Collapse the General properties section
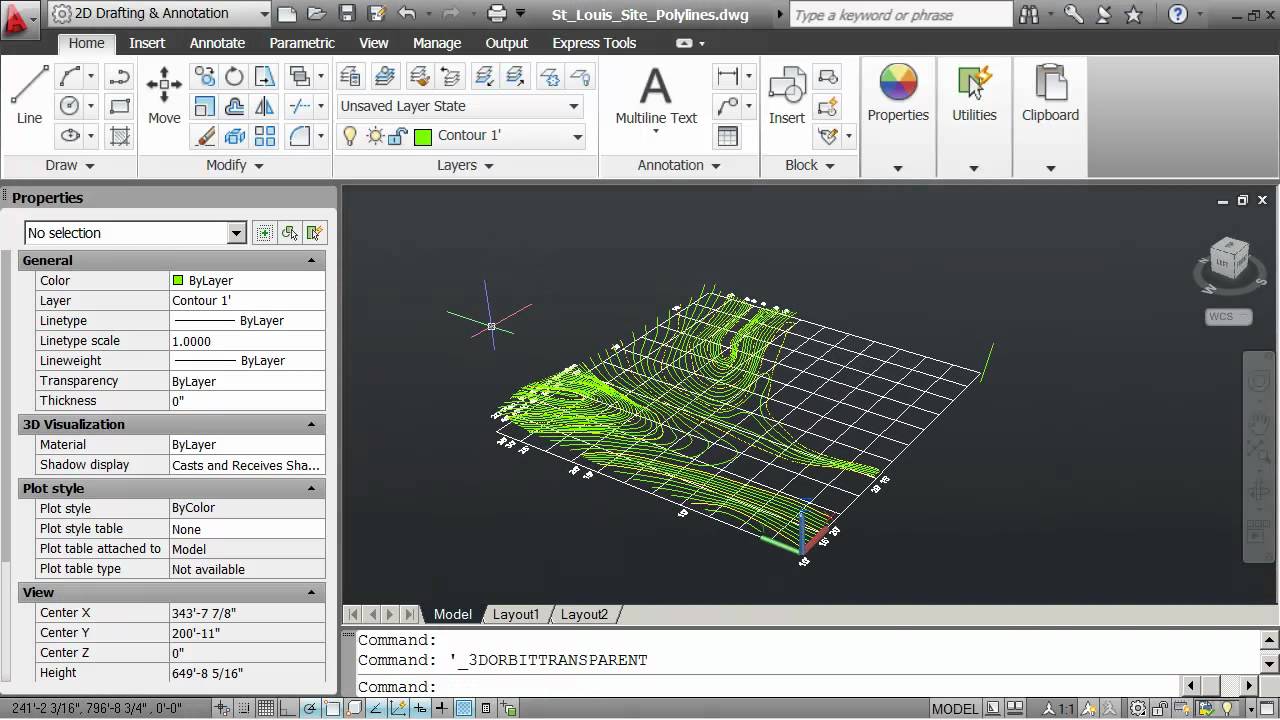The height and width of the screenshot is (720, 1280). tap(311, 260)
